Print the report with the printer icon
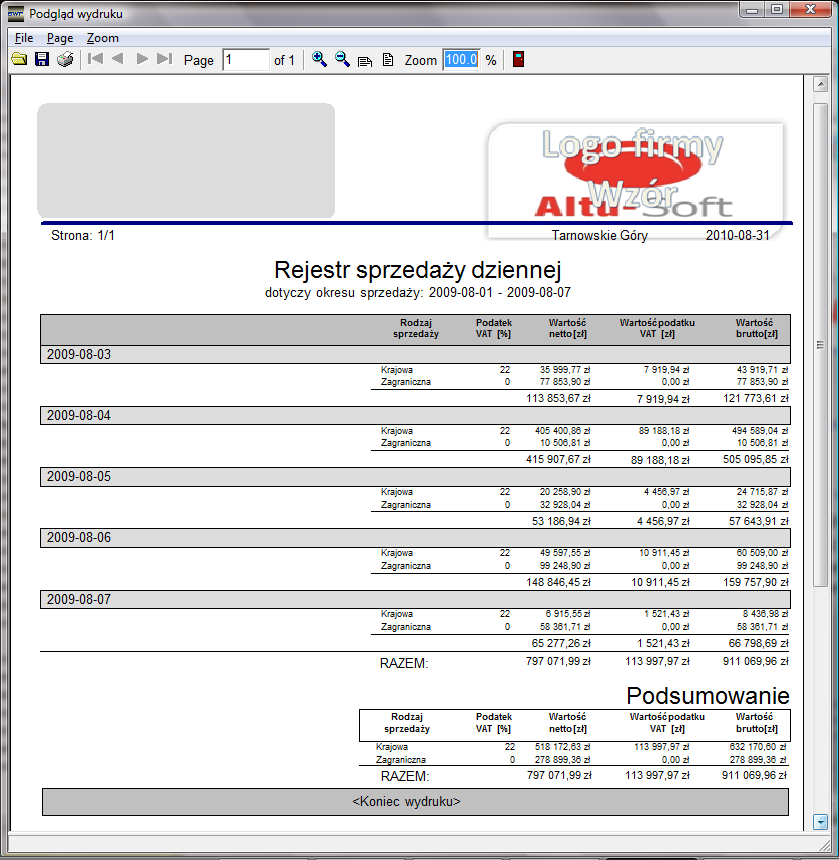 point(65,60)
